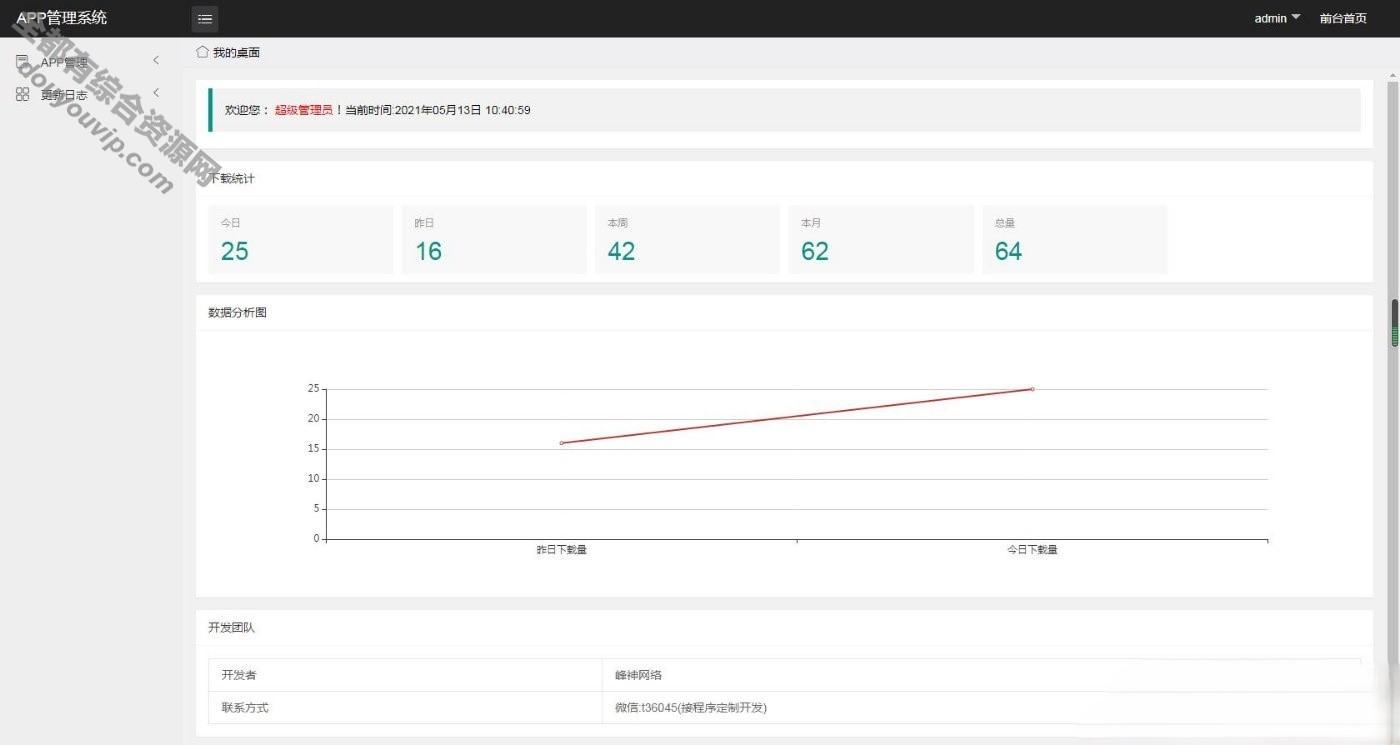Expand the APP管理 chevron arrow
The image size is (1400, 745).
[x=156, y=61]
